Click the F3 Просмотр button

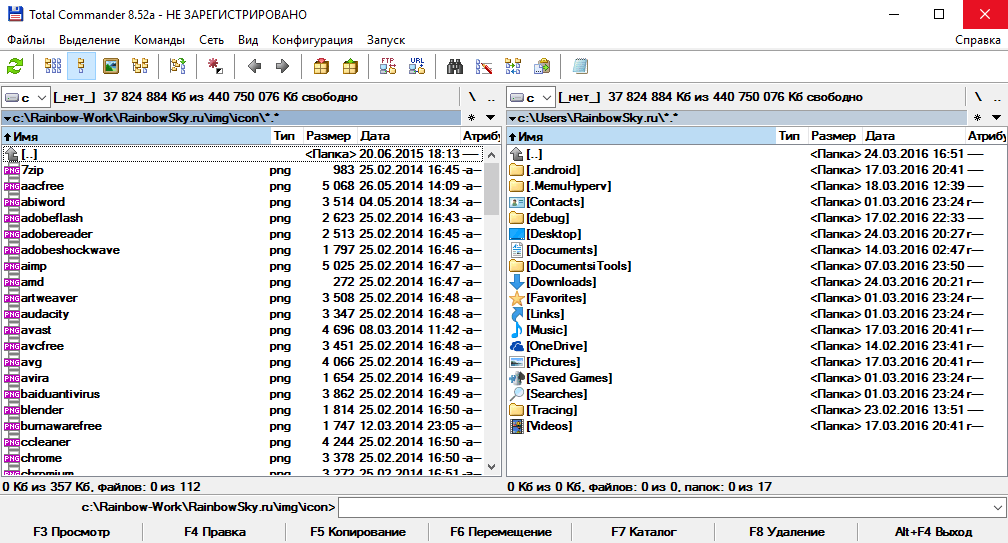tap(71, 532)
